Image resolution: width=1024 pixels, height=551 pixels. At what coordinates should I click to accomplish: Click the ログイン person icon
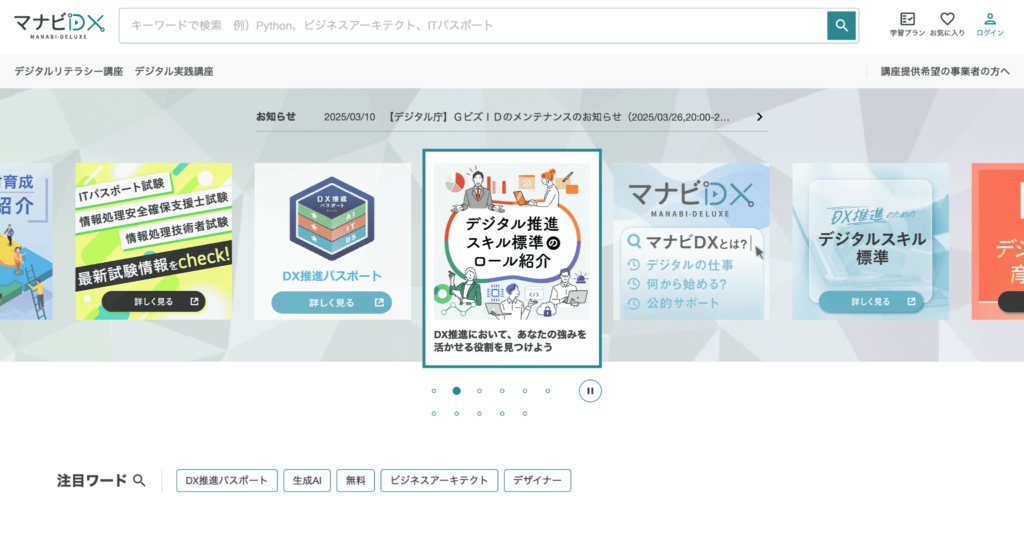(x=990, y=24)
